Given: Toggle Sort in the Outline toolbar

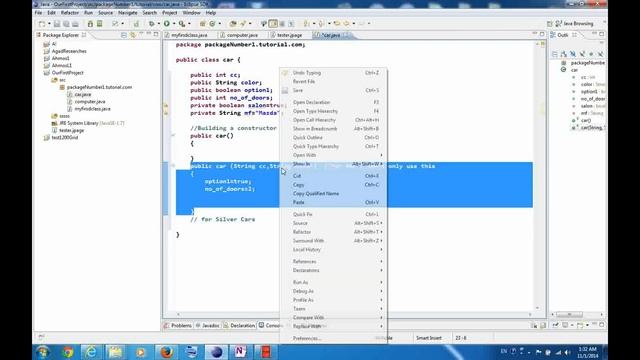Looking at the screenshot, I should click(564, 54).
